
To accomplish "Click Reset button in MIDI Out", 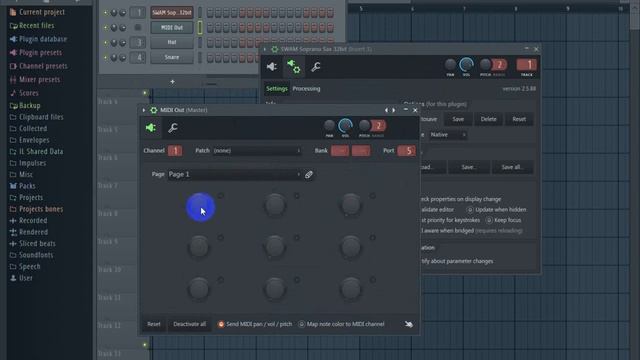I will (x=154, y=324).
